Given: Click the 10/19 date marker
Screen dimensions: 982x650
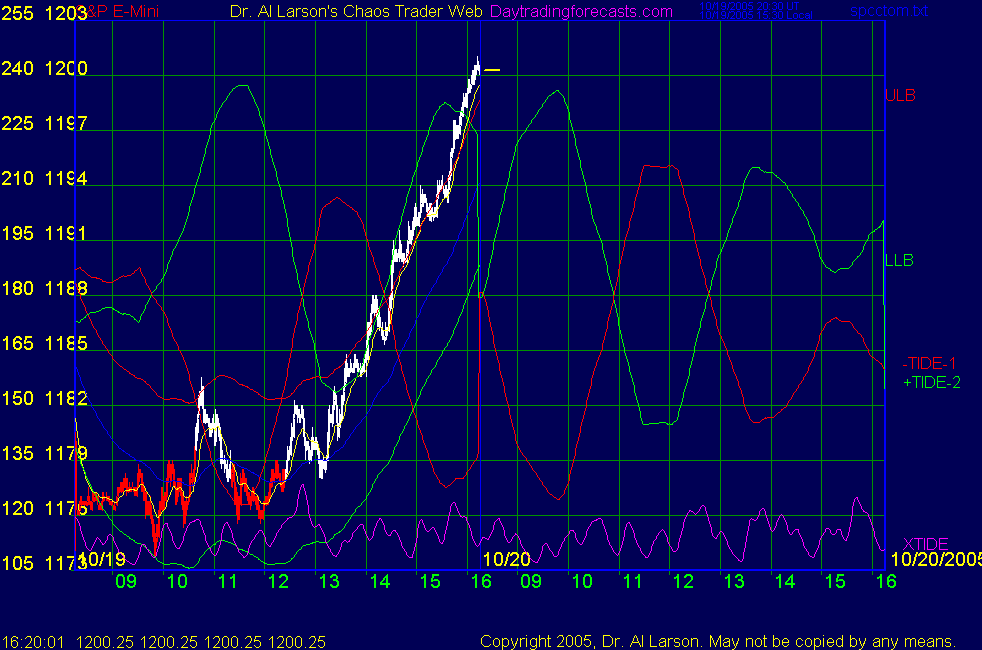Looking at the screenshot, I should pyautogui.click(x=102, y=559).
